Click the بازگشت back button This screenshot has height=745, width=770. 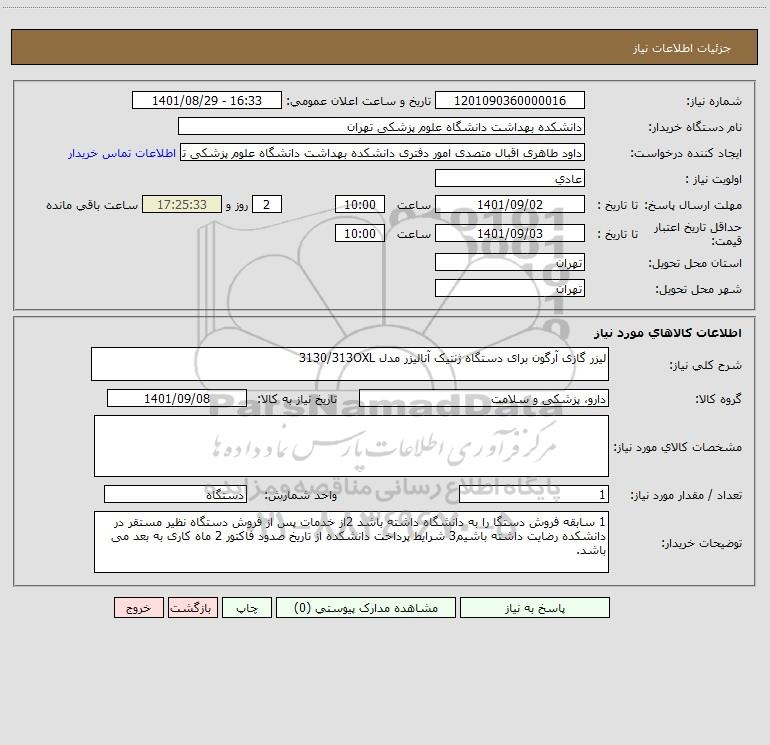[192, 608]
